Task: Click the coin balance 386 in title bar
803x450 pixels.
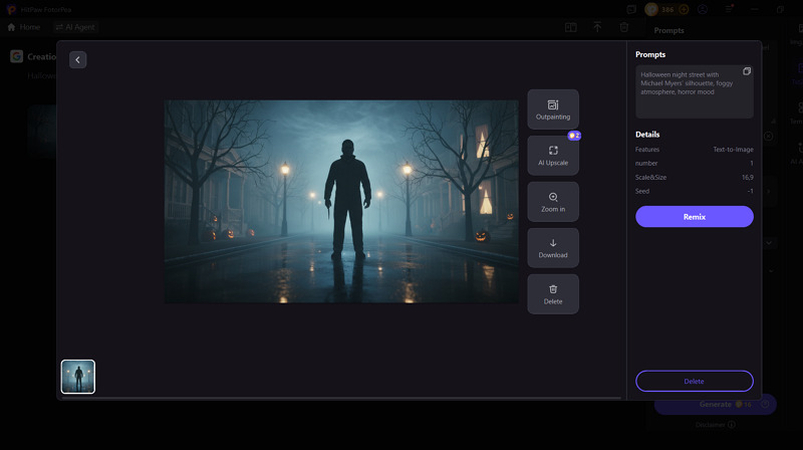Action: [x=667, y=9]
